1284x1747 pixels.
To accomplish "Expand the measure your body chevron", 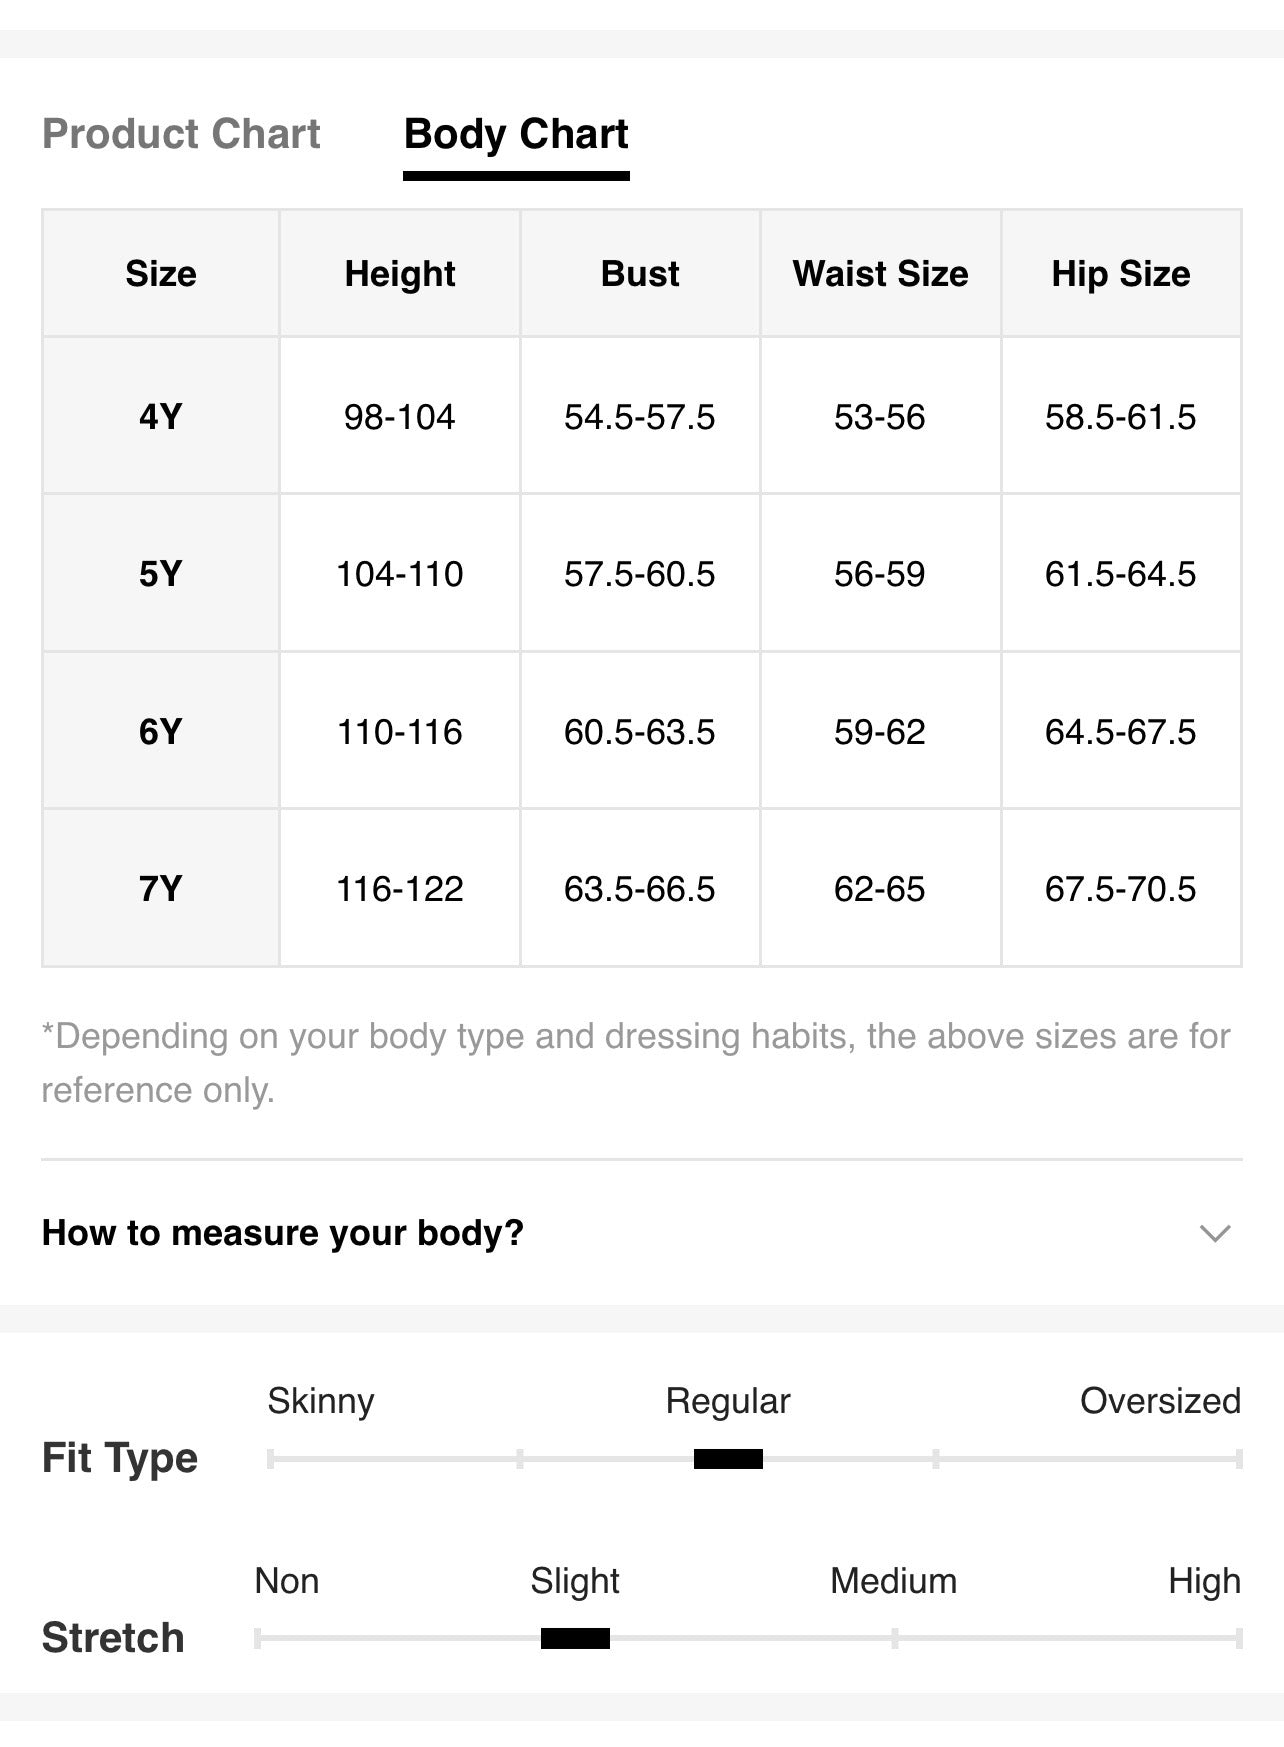I will coord(1214,1233).
